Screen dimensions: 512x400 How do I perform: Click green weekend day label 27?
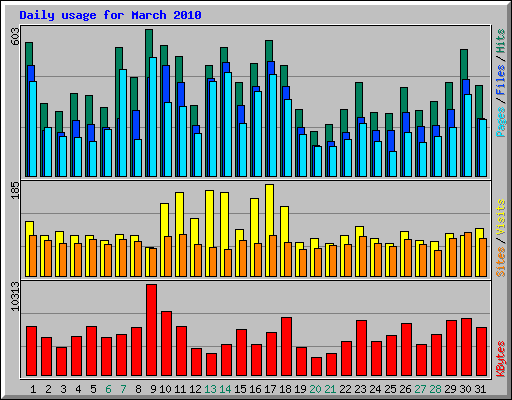[420, 389]
